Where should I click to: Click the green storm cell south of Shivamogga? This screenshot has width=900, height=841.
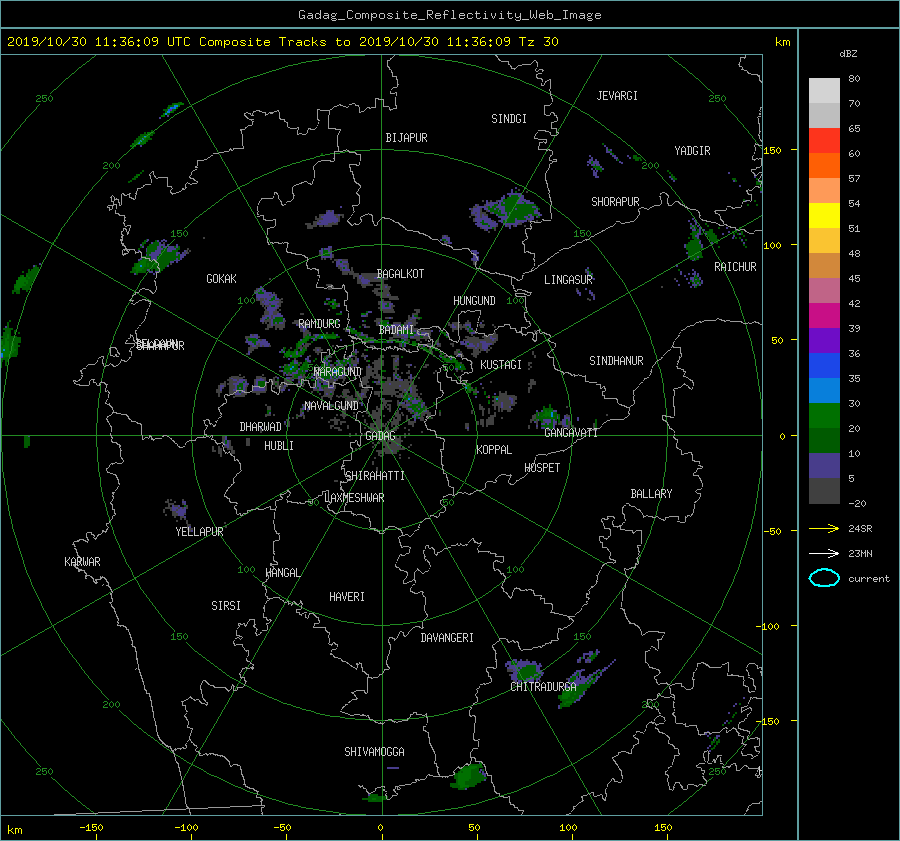coord(469,776)
